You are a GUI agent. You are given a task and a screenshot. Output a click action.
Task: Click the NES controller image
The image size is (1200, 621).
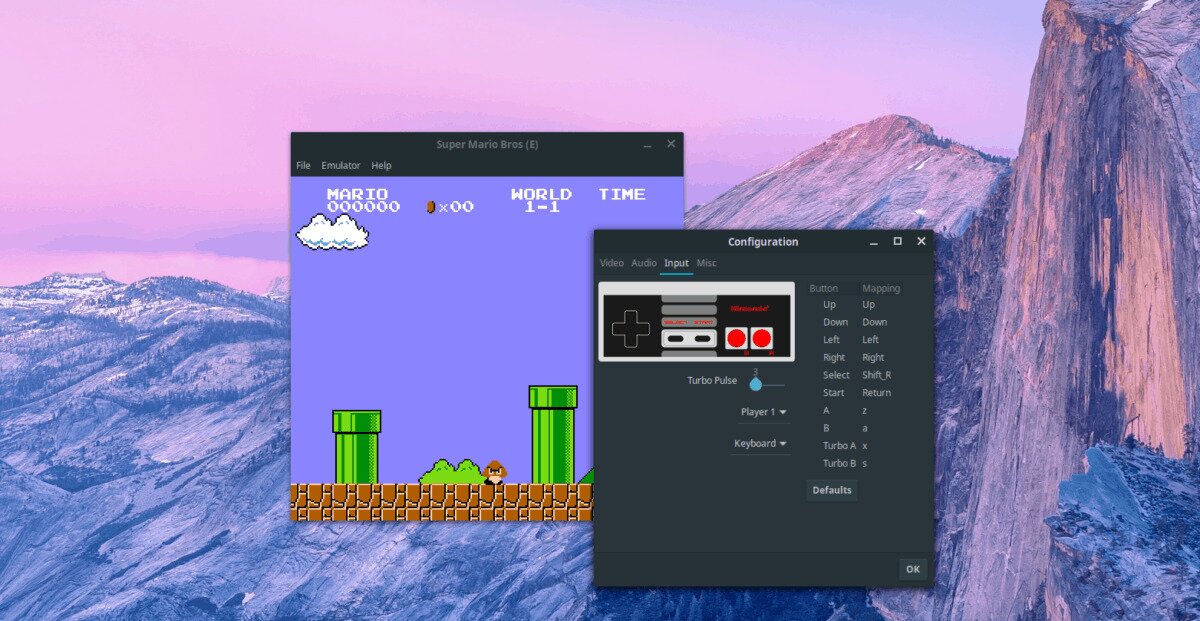click(x=697, y=322)
